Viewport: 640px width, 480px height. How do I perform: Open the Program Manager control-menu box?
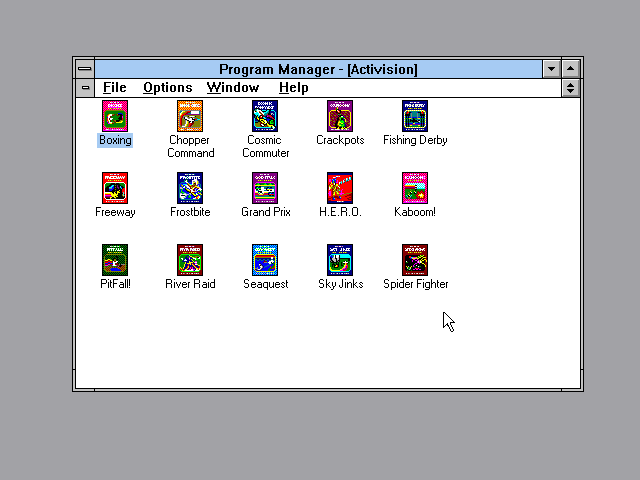click(x=85, y=69)
